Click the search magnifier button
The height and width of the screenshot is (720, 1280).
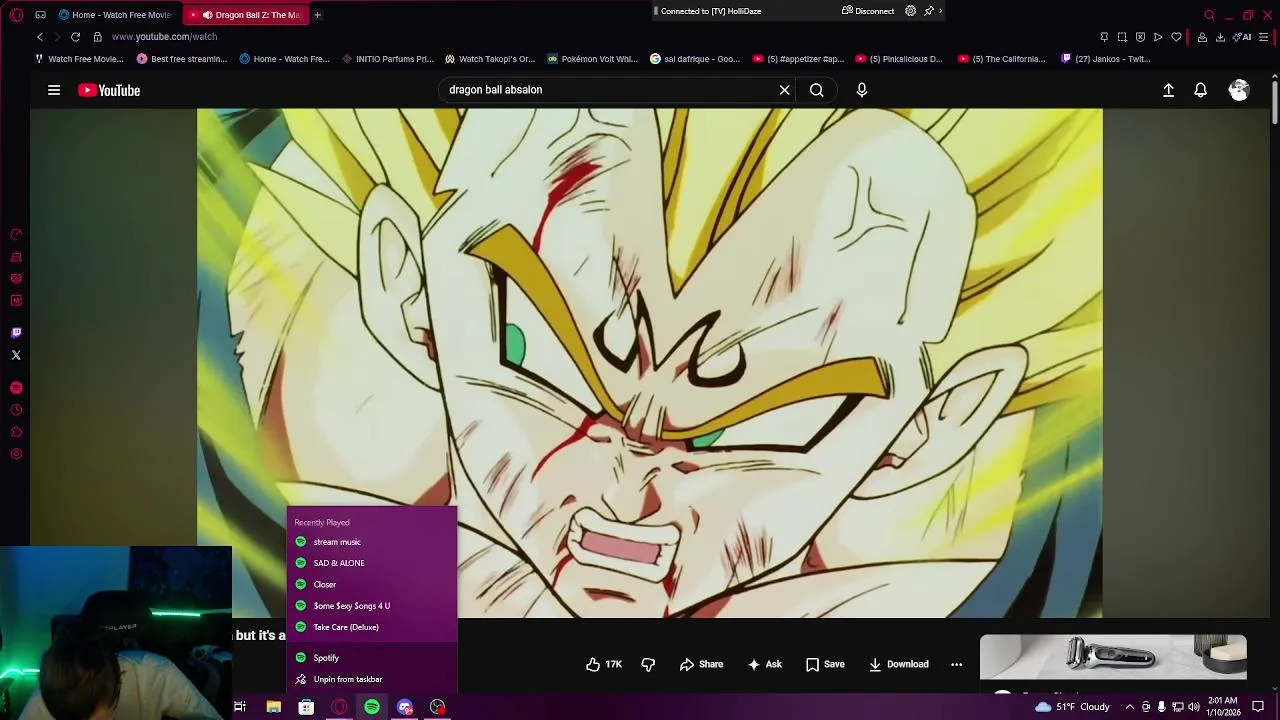click(x=817, y=90)
